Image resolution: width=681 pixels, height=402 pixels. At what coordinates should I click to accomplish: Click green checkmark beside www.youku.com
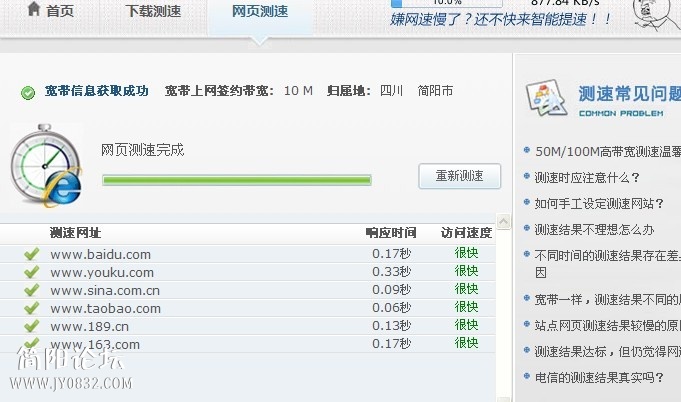(32, 272)
